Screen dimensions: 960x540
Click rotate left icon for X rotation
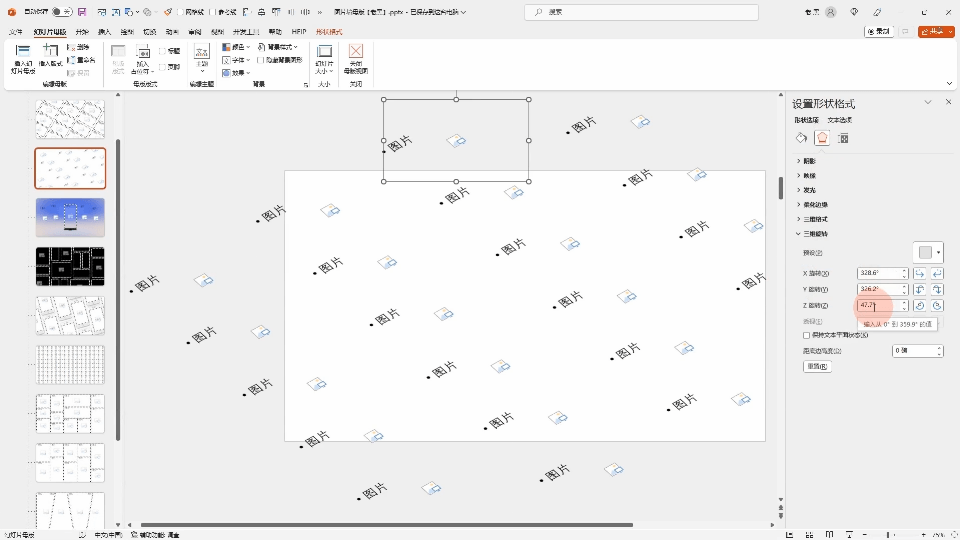[920, 273]
